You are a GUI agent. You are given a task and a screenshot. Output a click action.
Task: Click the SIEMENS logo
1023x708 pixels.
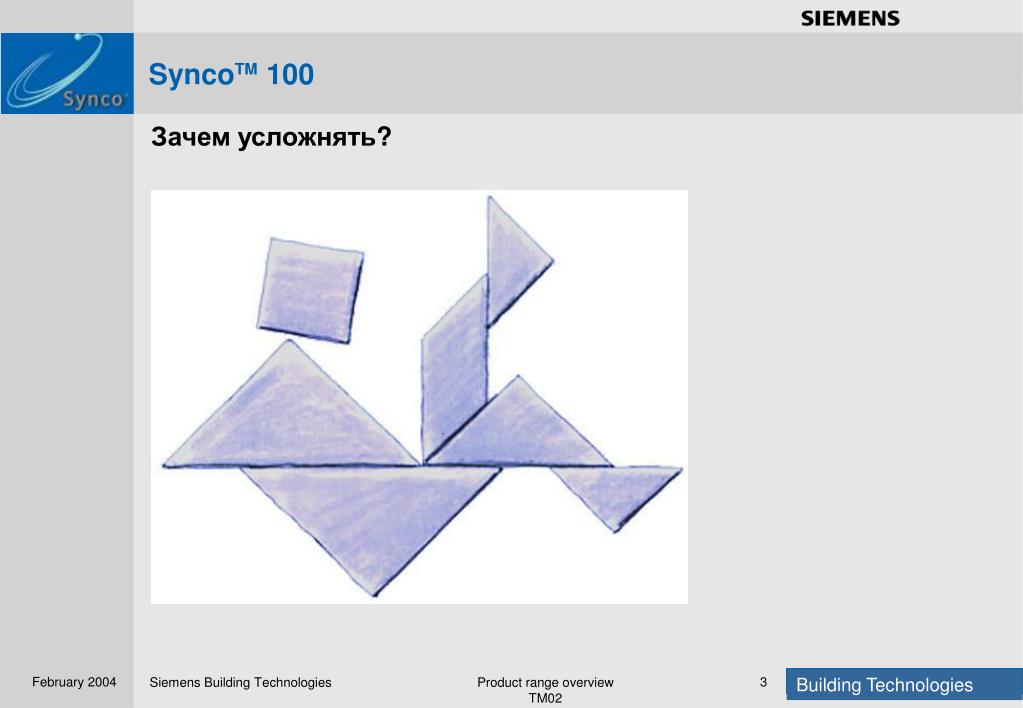click(850, 19)
